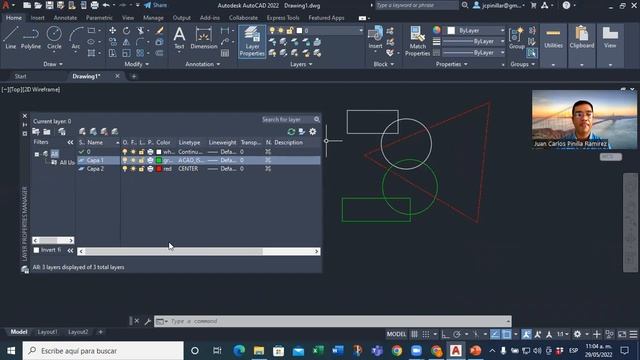Click the Undo arrow in quick access toolbar
Screen dimensions: 640x360
pos(106,5)
